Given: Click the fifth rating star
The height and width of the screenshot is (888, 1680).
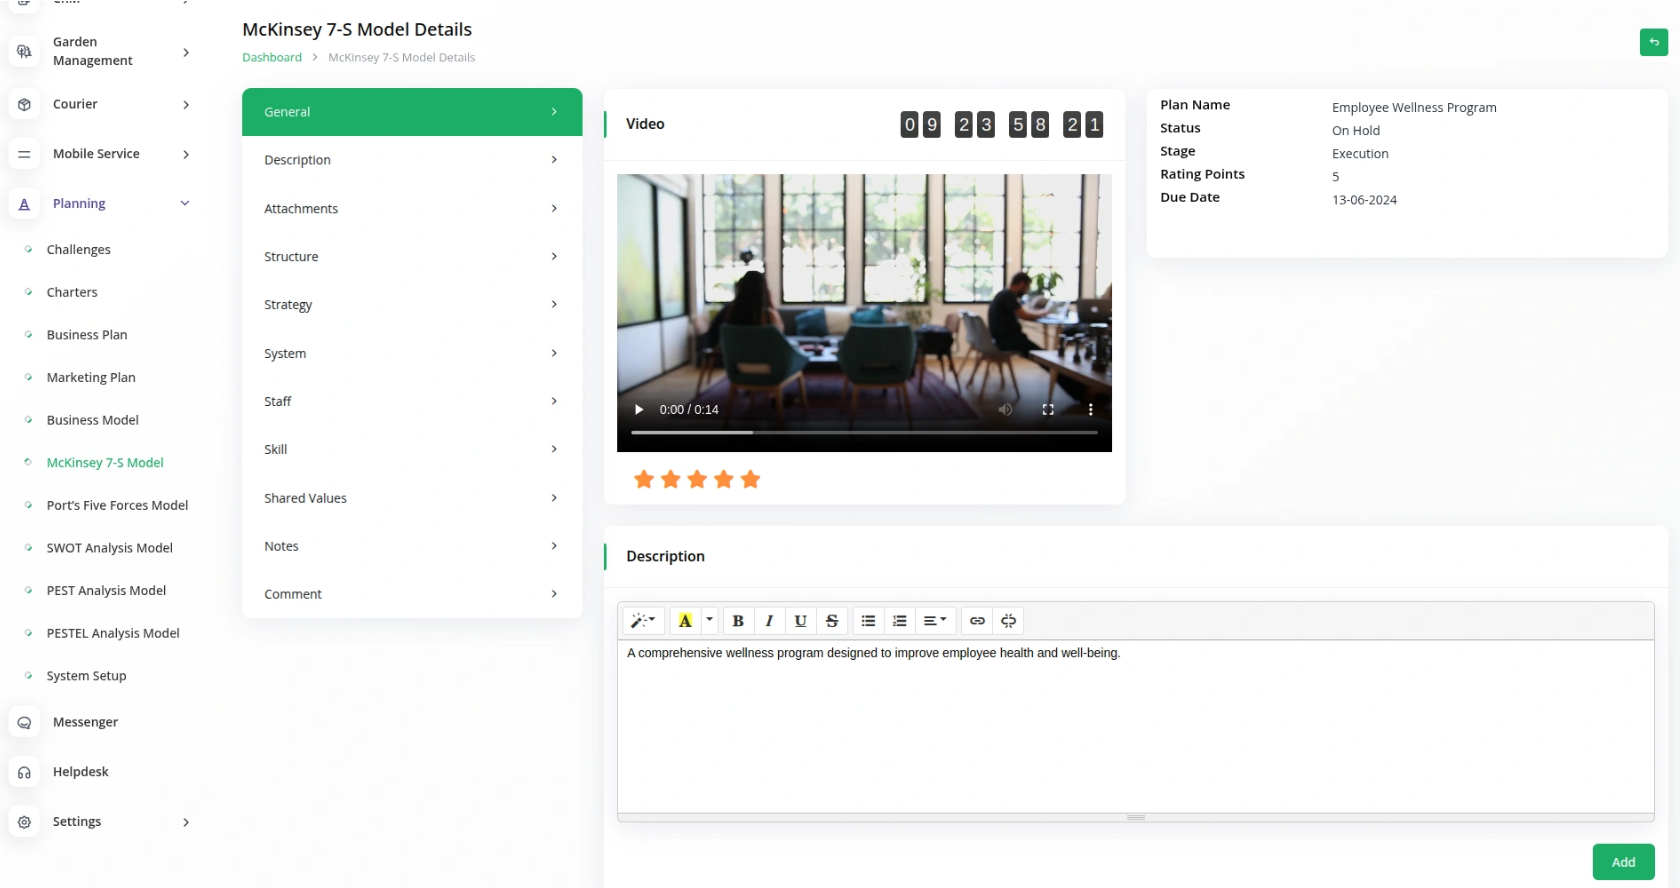Looking at the screenshot, I should [x=751, y=480].
